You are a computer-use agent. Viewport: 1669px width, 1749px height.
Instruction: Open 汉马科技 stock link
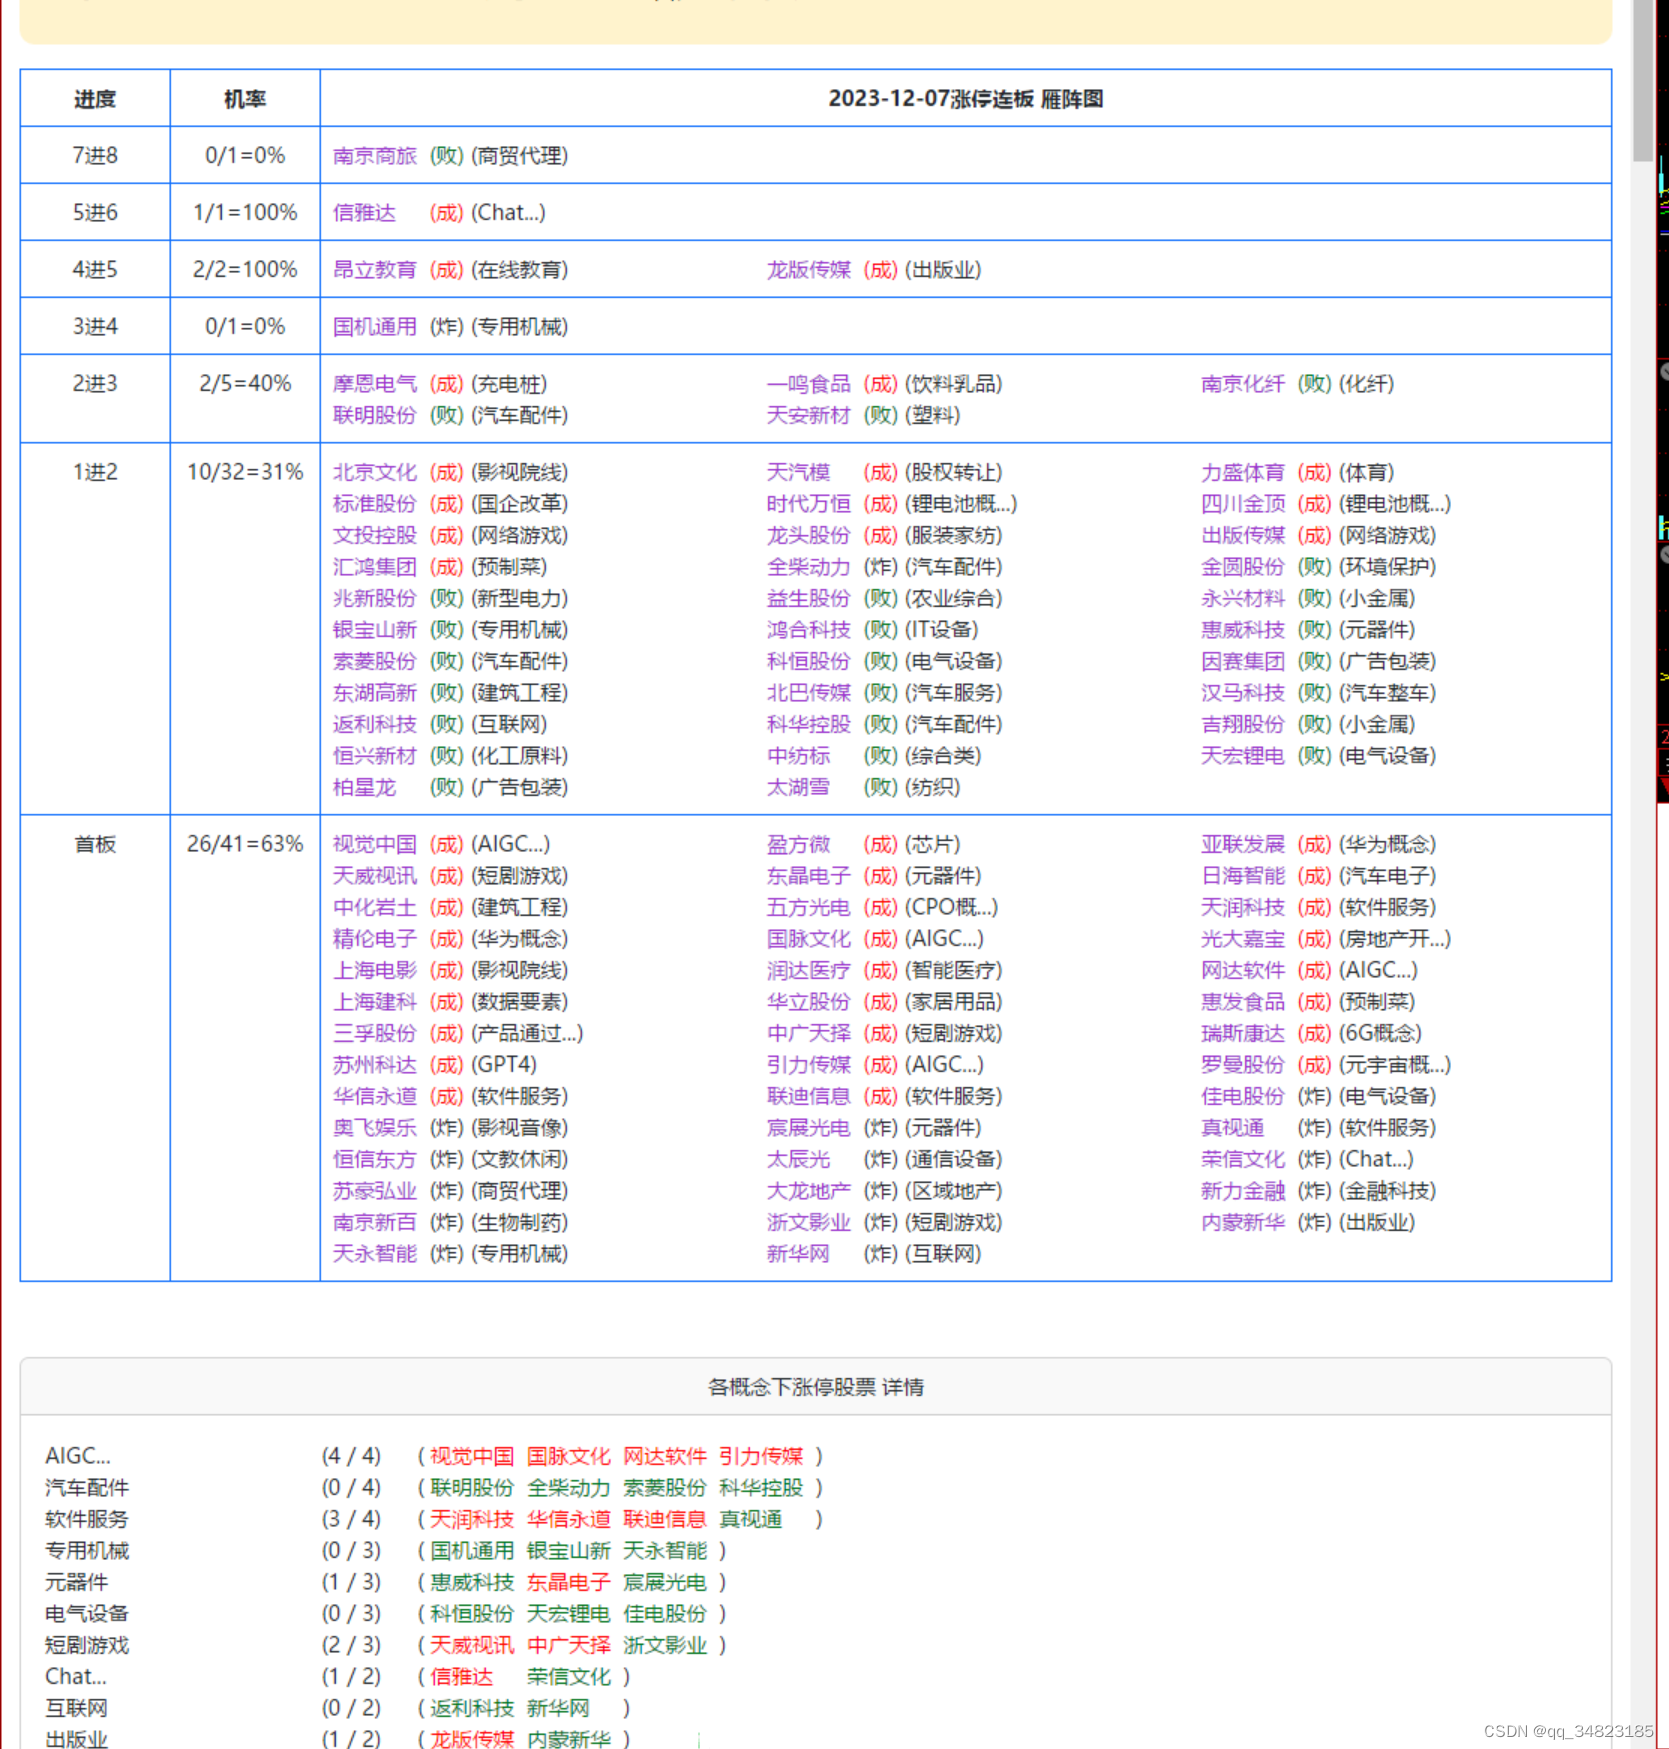(1242, 693)
